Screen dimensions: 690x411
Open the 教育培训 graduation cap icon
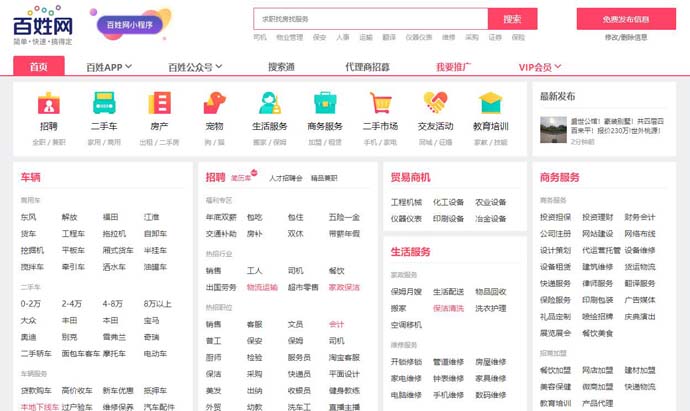point(491,103)
